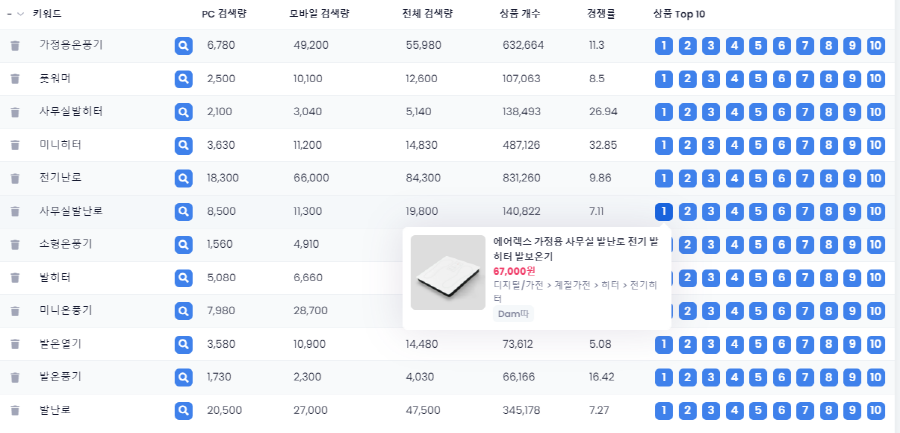Click the product thumbnail in popup

click(x=448, y=273)
